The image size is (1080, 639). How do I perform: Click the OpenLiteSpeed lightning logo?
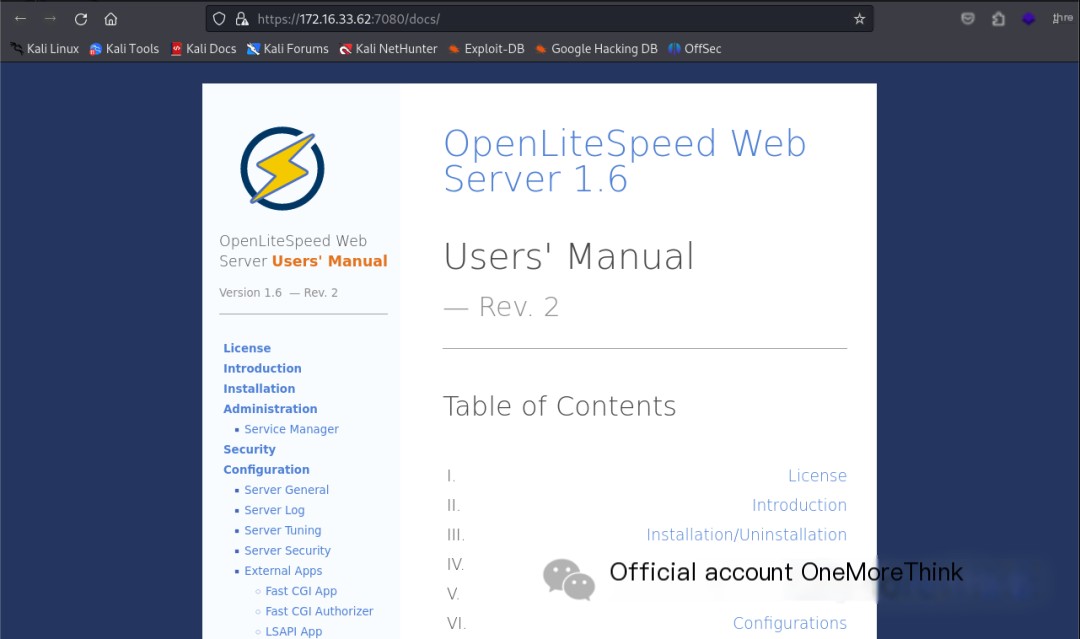[x=282, y=168]
